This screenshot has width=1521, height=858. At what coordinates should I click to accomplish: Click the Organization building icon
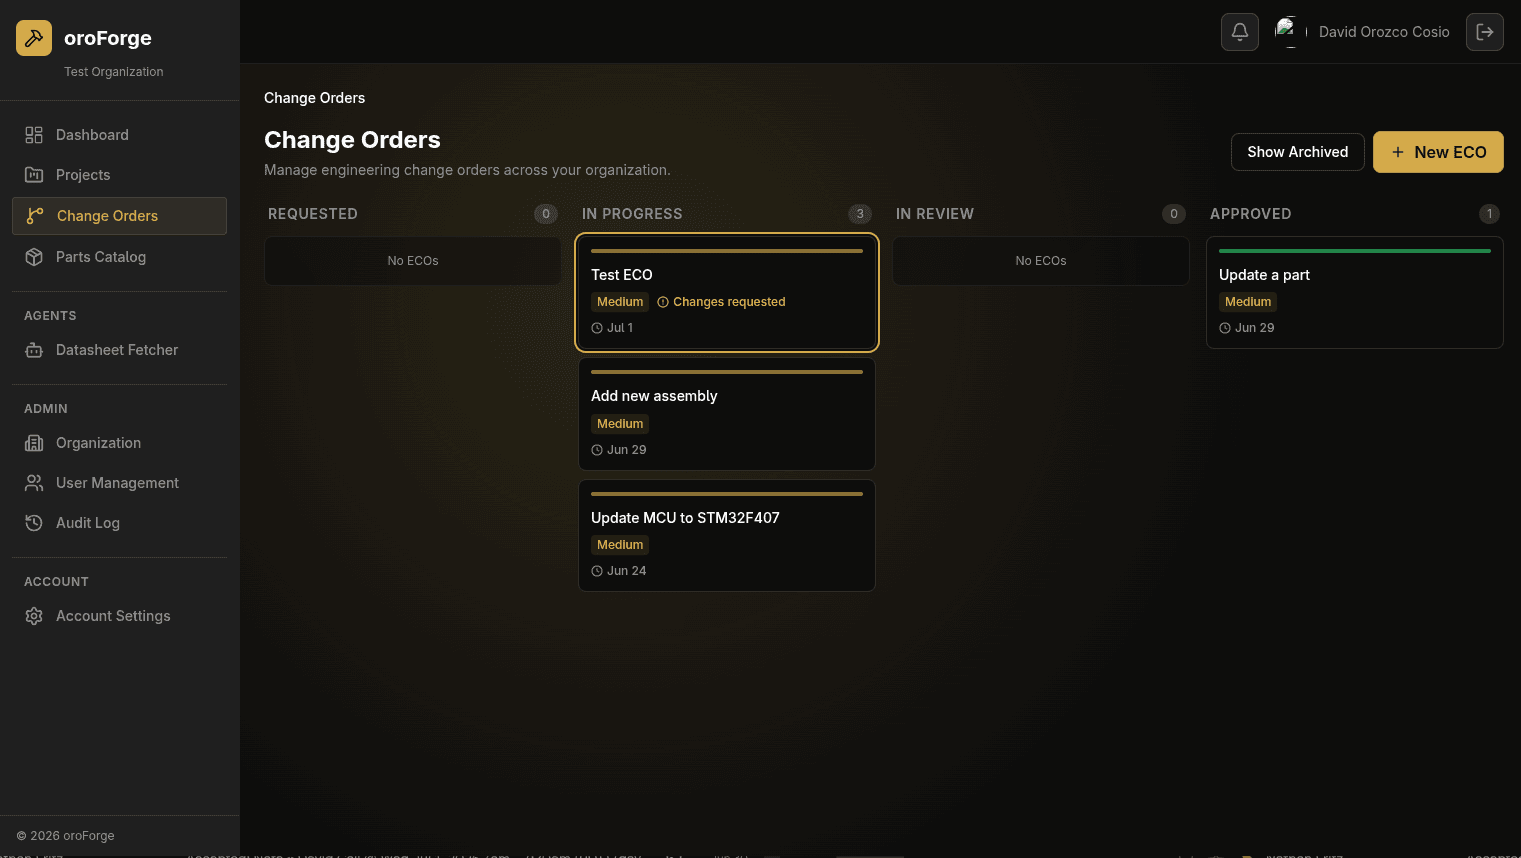pyautogui.click(x=34, y=443)
